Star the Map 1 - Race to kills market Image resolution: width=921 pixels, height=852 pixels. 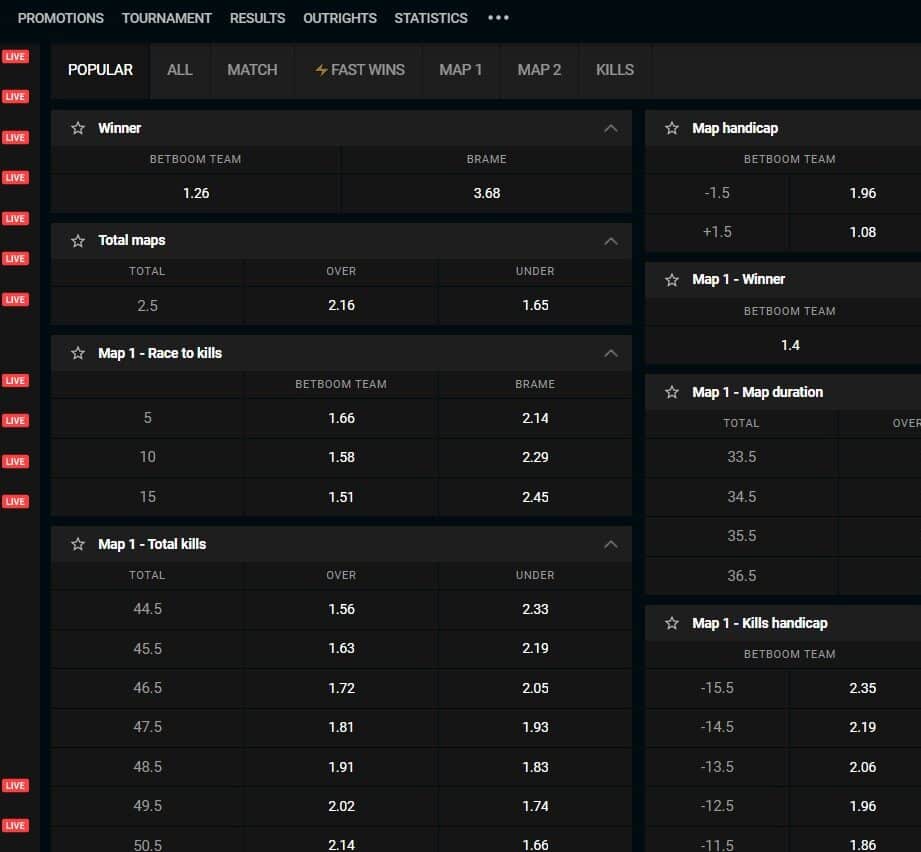[x=78, y=353]
